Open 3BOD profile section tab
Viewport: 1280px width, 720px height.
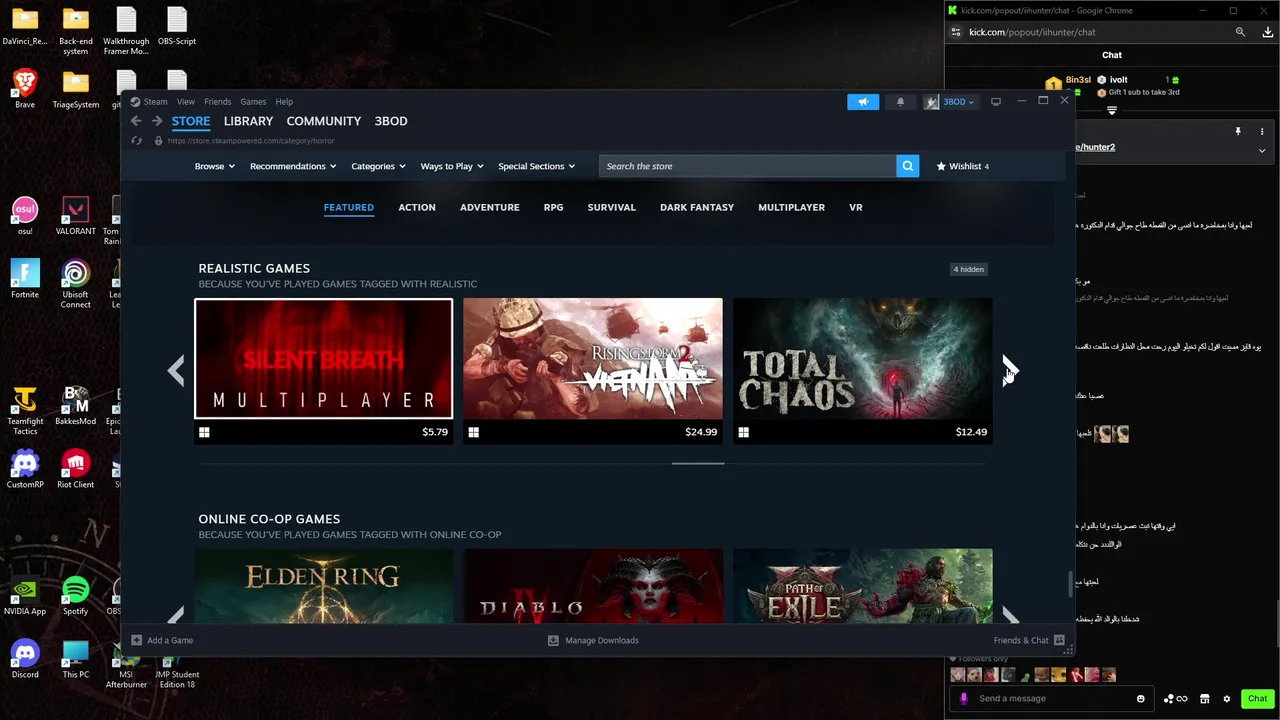(391, 121)
